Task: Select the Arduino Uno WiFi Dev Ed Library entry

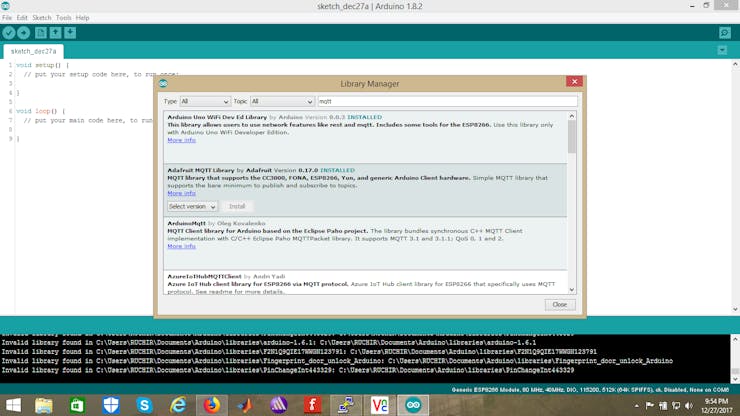Action: pos(365,137)
